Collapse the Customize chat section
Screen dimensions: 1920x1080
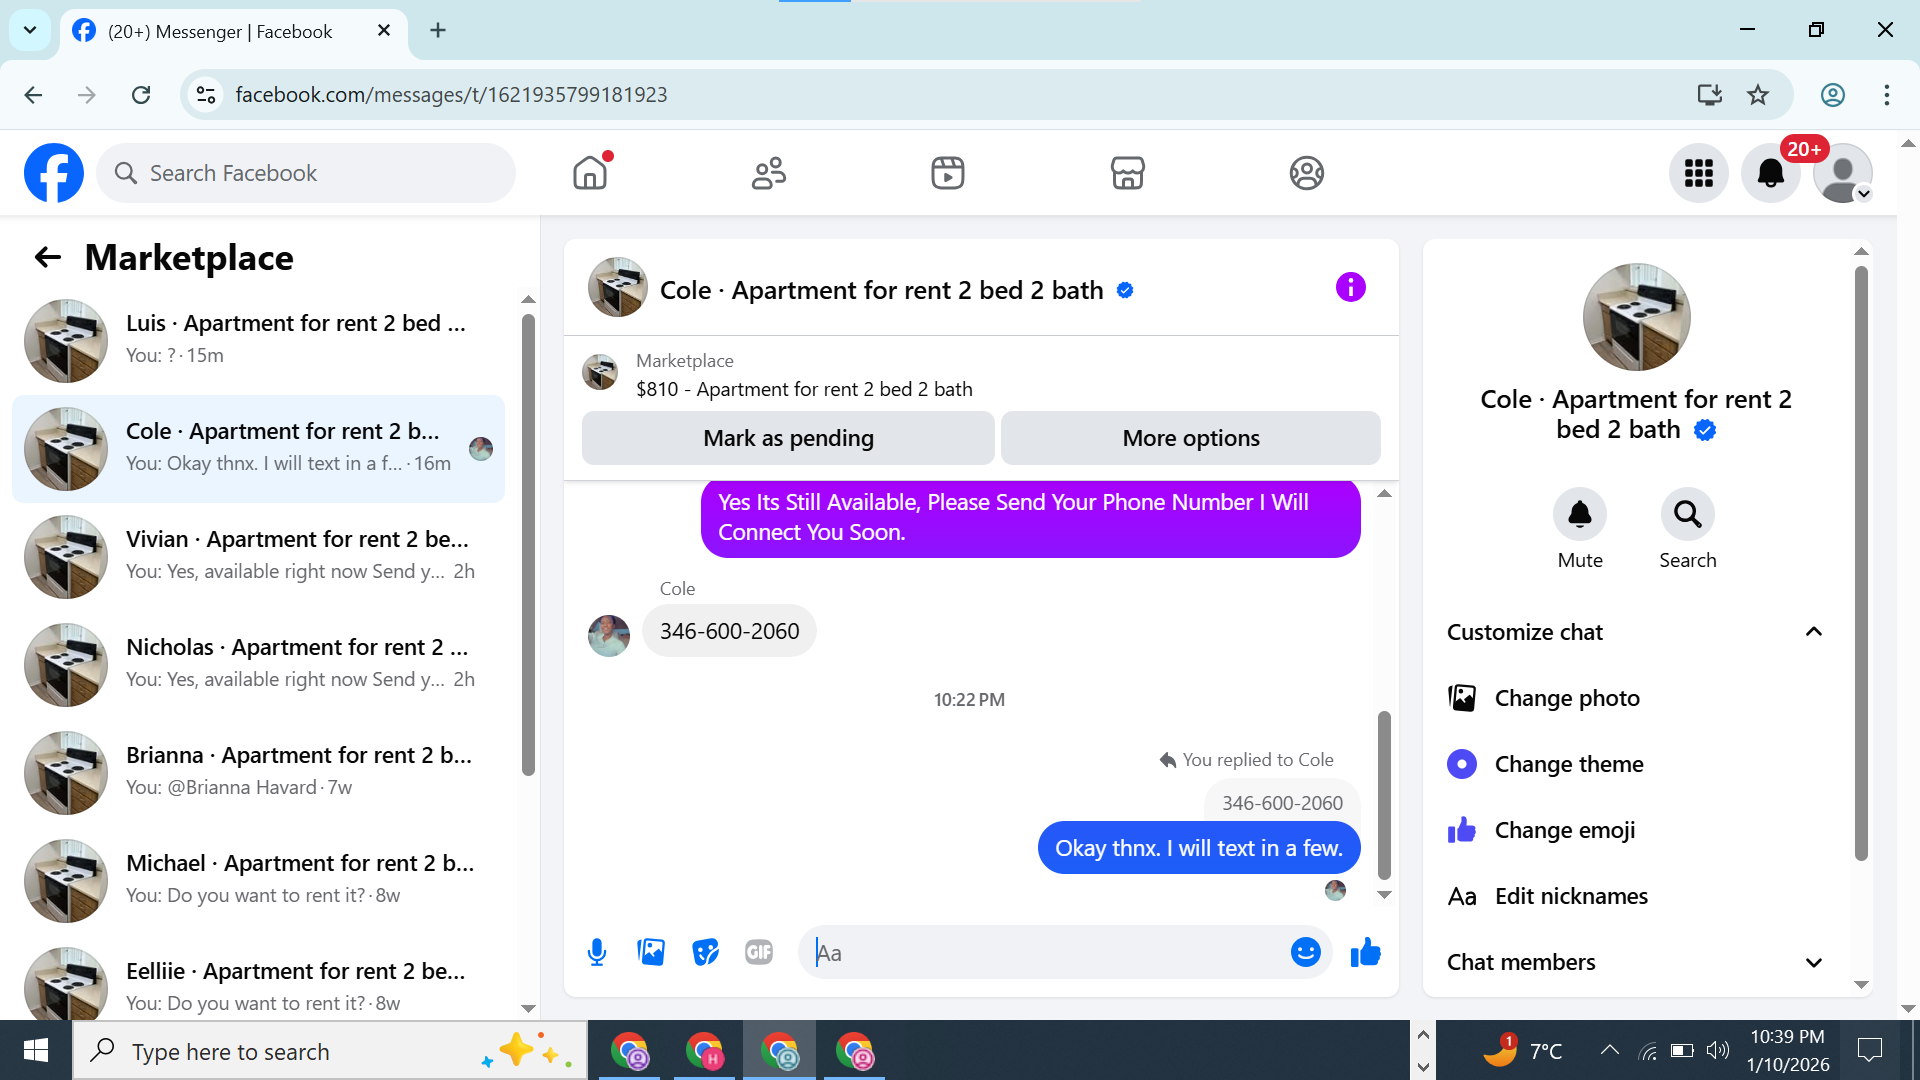point(1813,632)
